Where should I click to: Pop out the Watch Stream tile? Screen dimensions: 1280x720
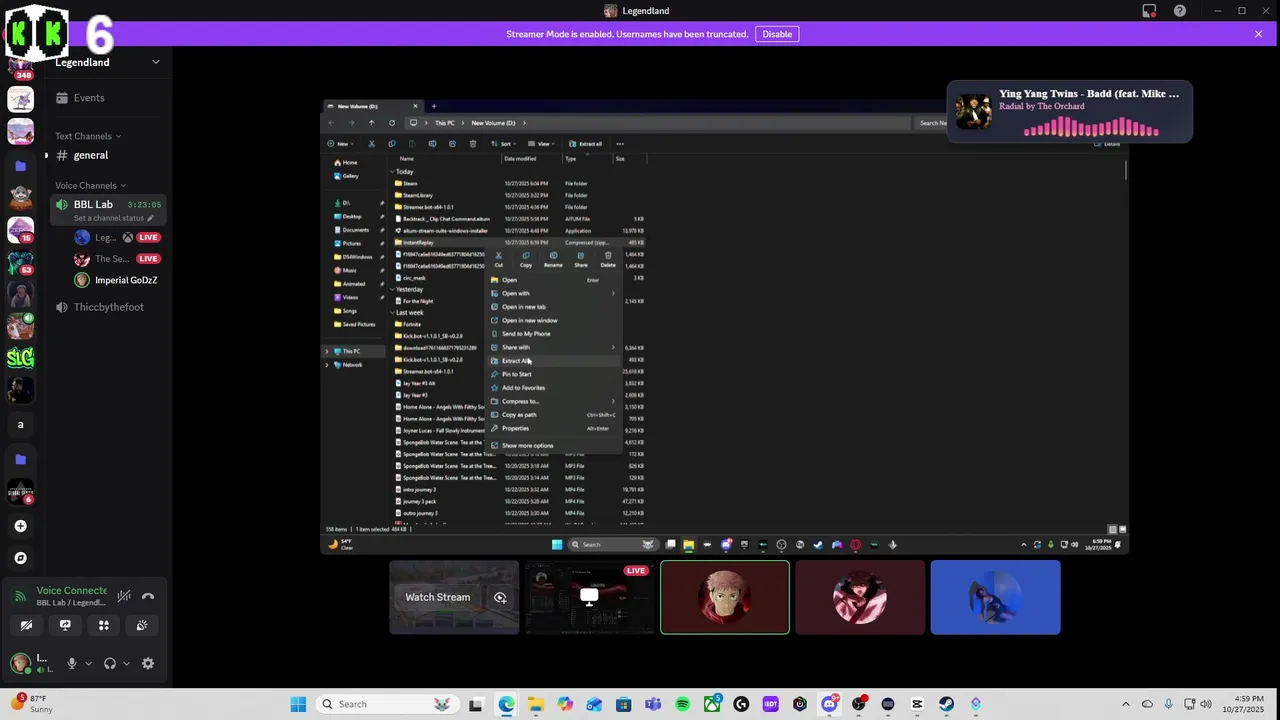coord(500,598)
